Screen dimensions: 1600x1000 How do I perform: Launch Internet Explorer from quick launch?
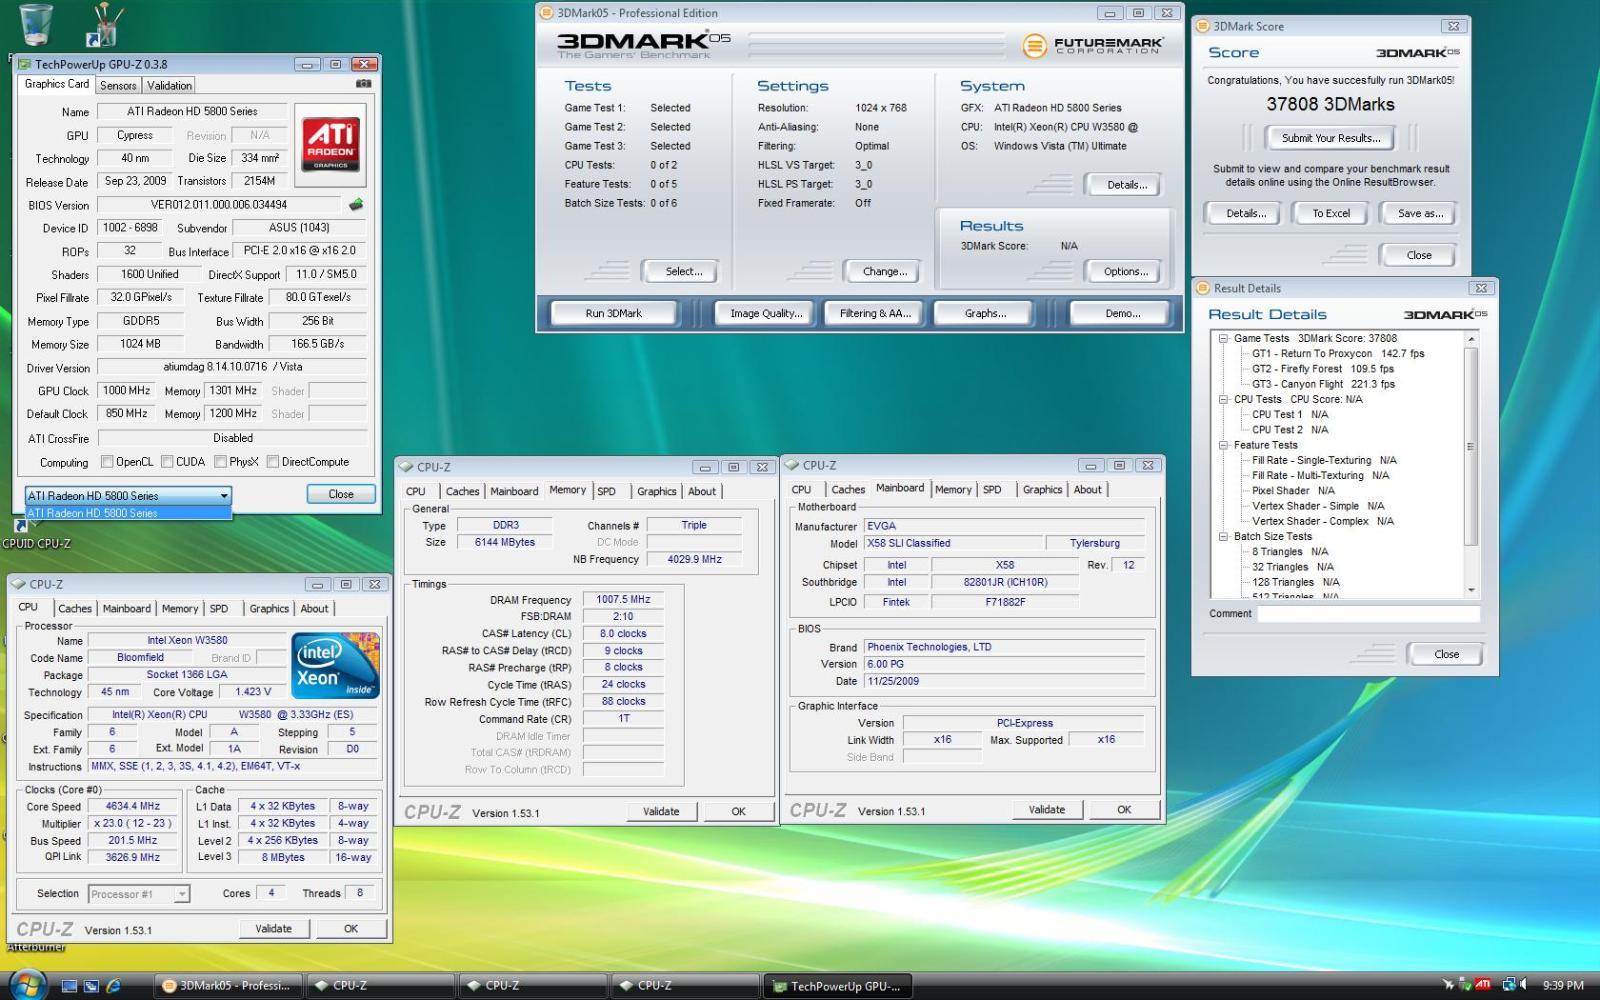click(113, 986)
